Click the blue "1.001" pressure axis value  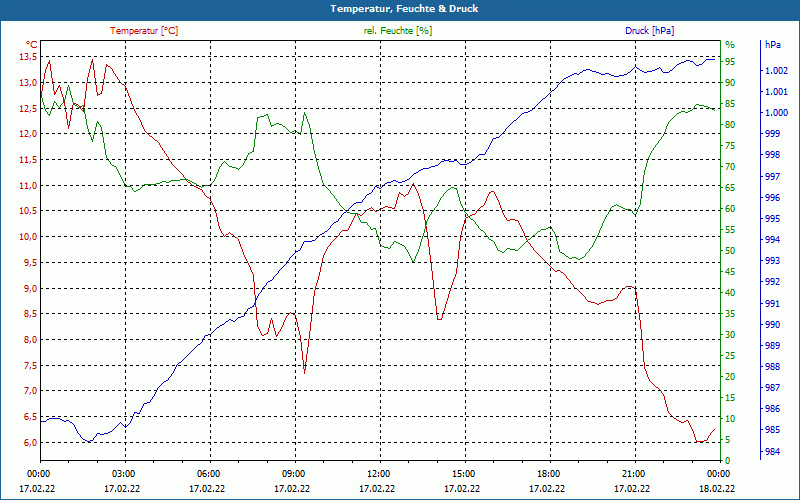coord(776,91)
